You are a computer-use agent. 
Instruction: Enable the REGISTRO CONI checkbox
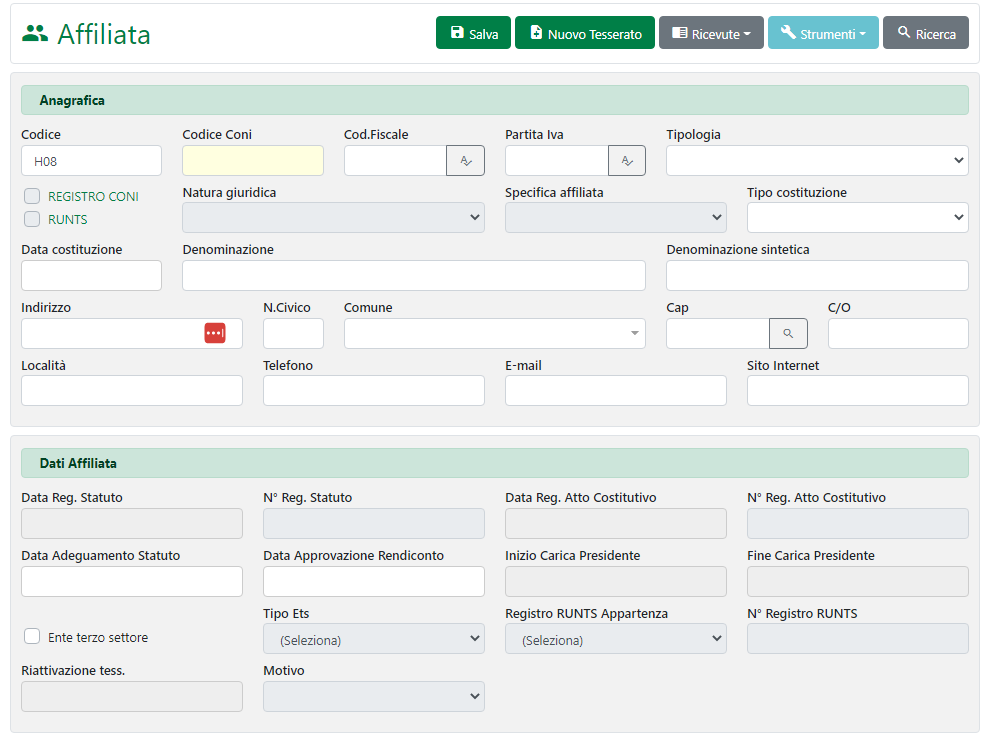click(x=32, y=197)
